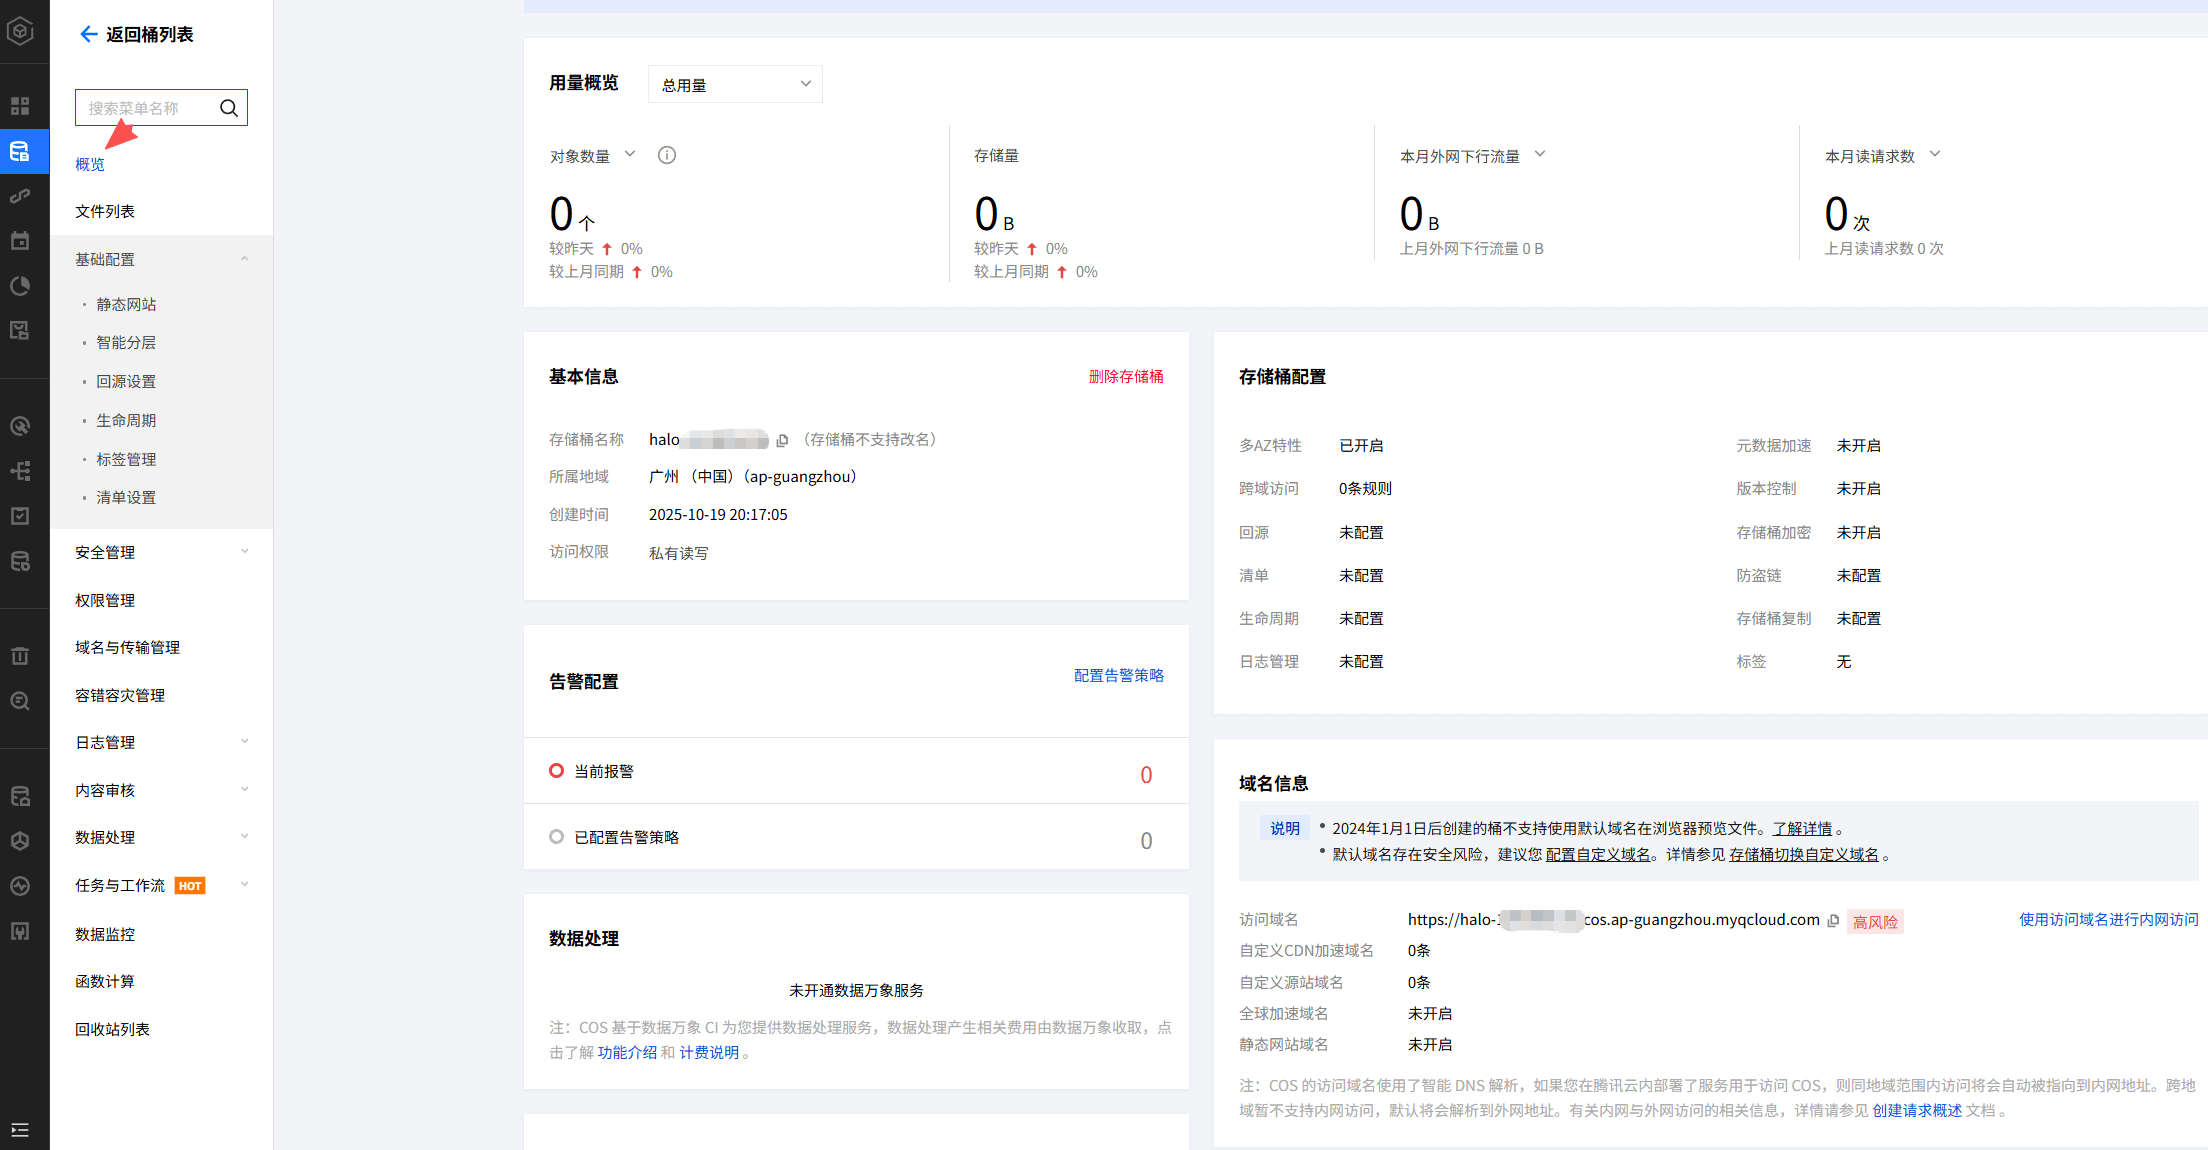
Task: Copy the bucket name with copy icon
Action: 783,440
